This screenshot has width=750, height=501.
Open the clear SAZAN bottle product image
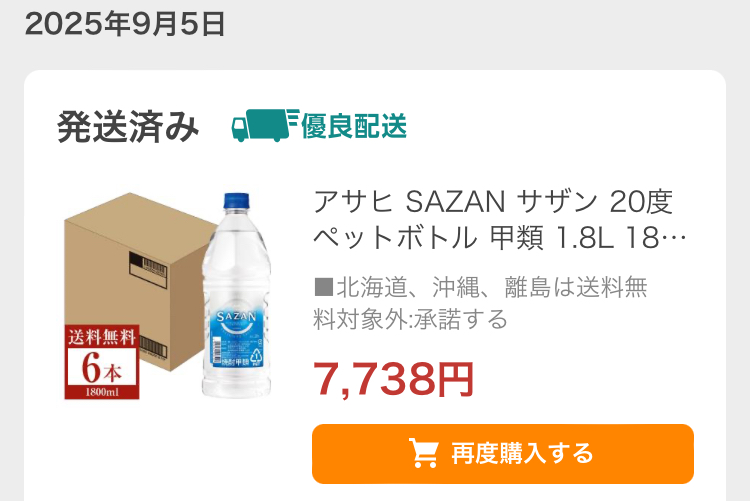point(237,295)
